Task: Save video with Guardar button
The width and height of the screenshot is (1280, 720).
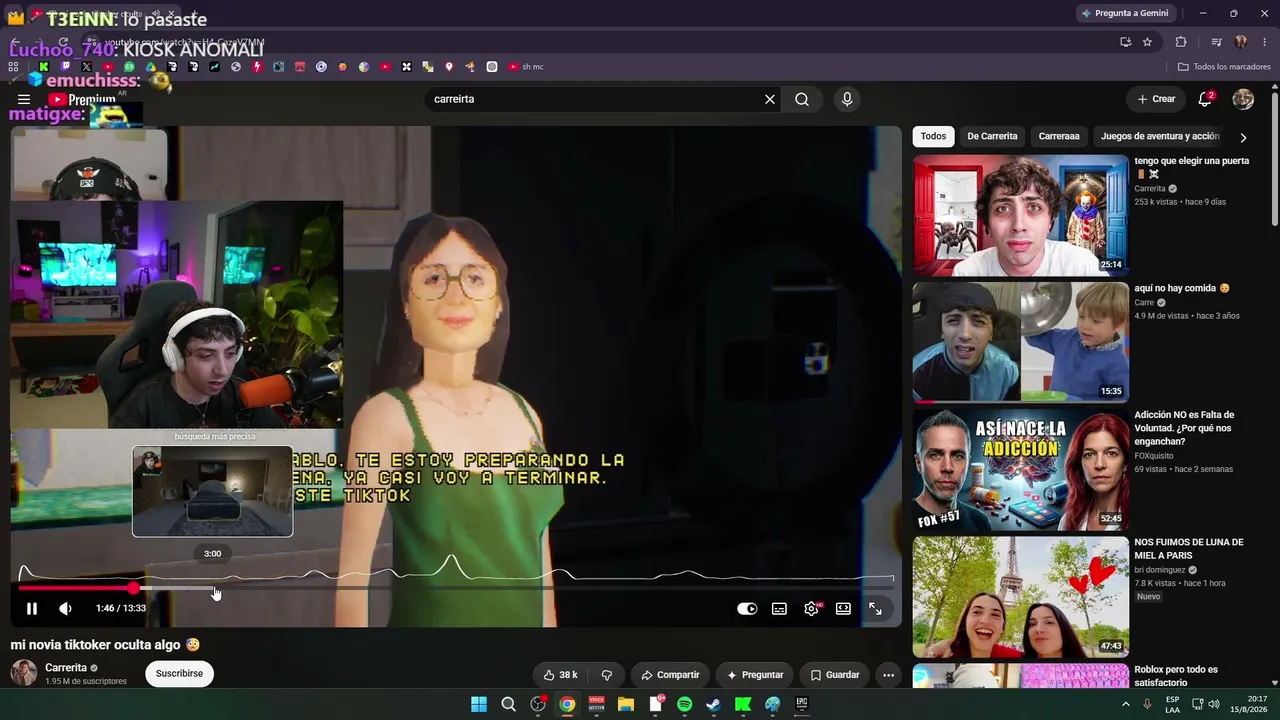Action: (834, 675)
